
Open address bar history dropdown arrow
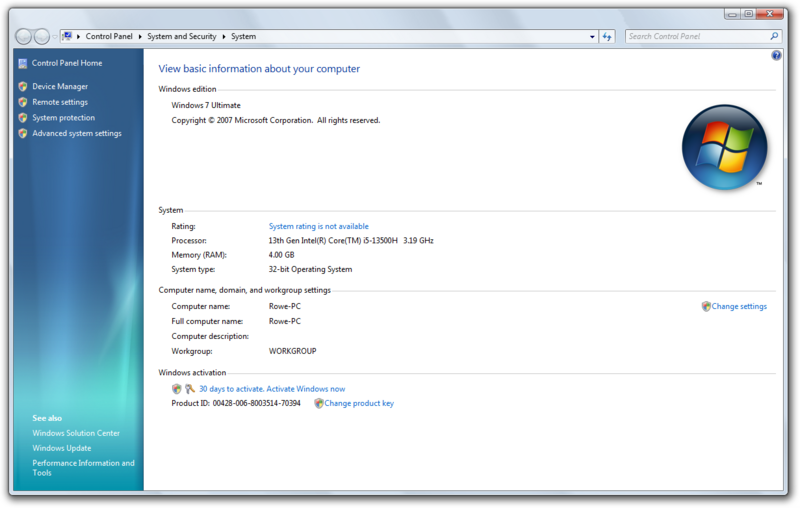click(x=592, y=37)
